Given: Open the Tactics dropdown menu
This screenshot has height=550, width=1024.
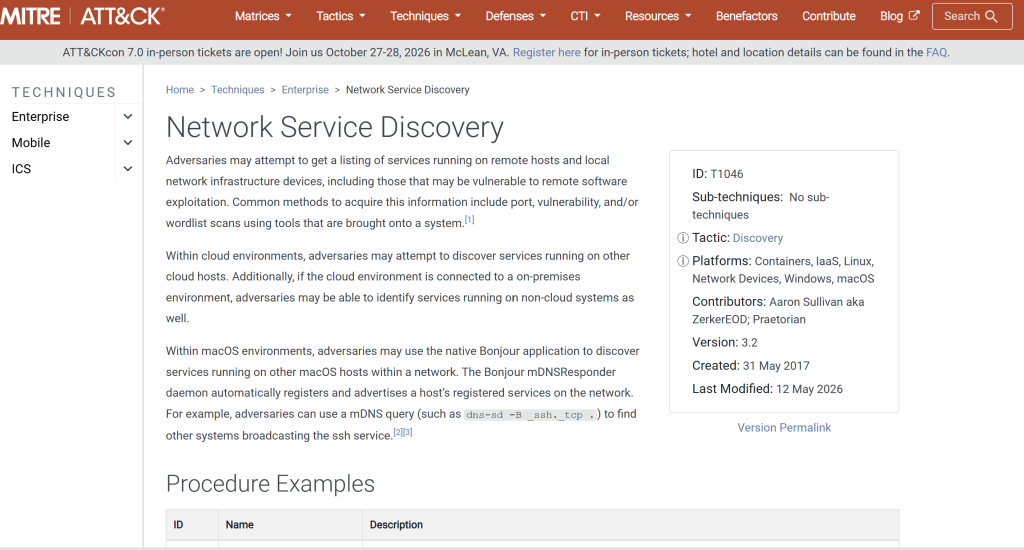Looking at the screenshot, I should pos(341,16).
